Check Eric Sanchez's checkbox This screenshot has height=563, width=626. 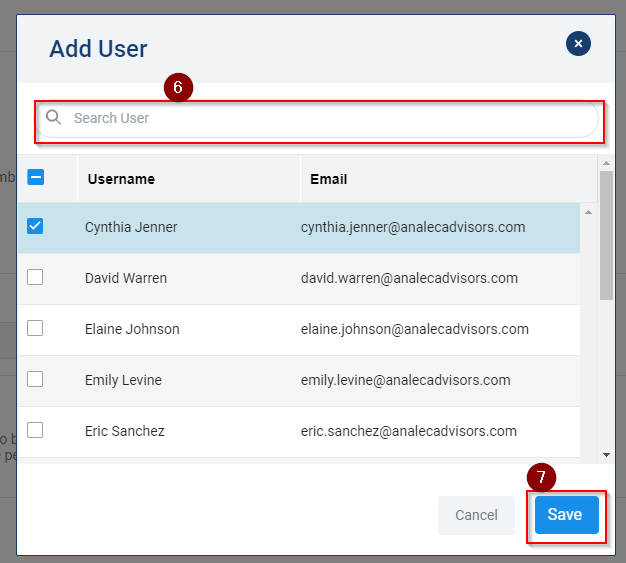pos(35,430)
